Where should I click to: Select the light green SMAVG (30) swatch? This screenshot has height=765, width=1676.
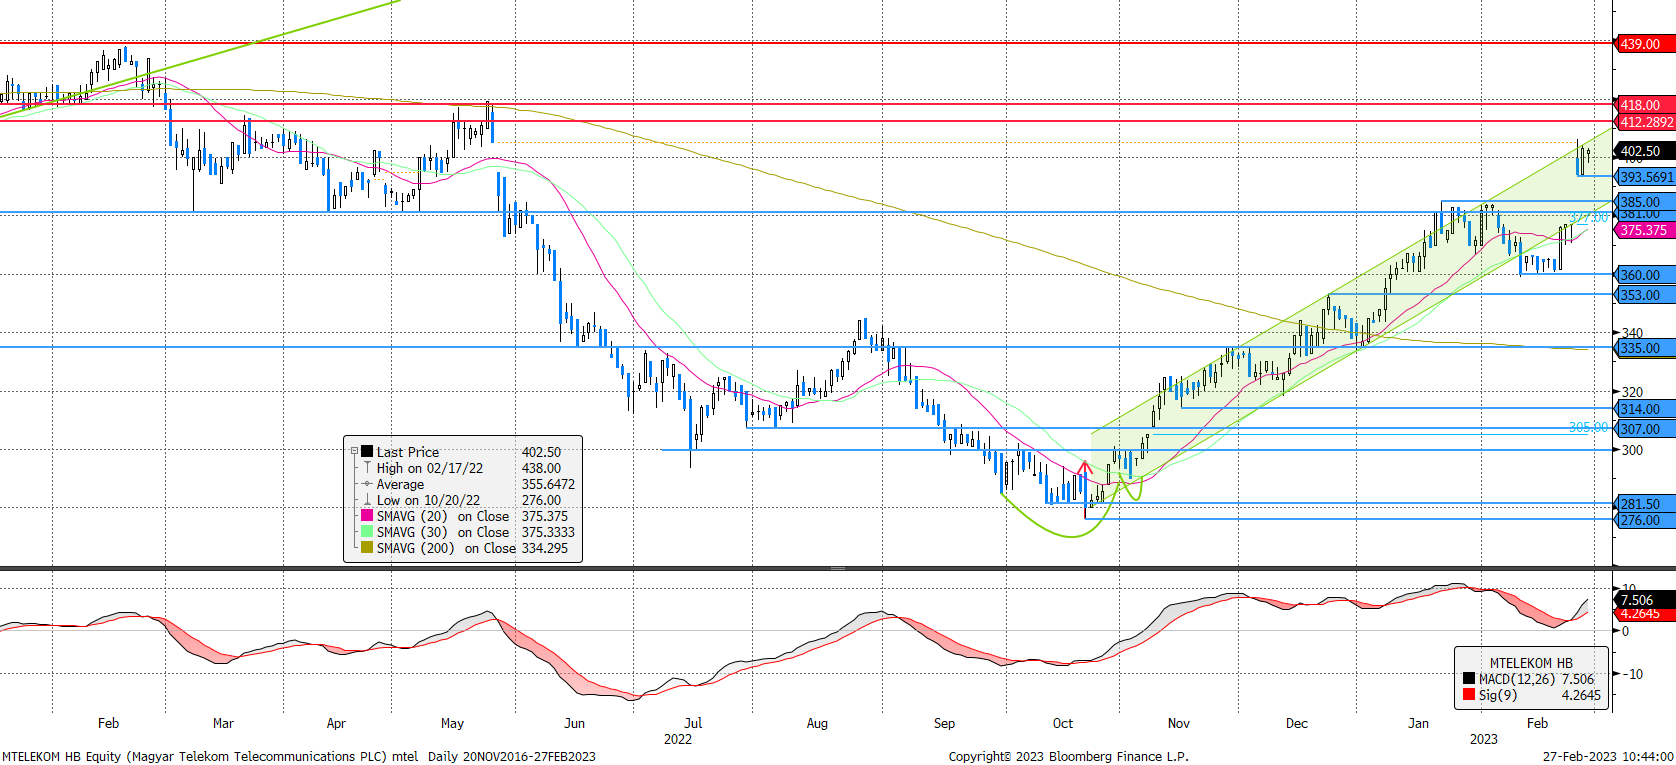pyautogui.click(x=367, y=532)
